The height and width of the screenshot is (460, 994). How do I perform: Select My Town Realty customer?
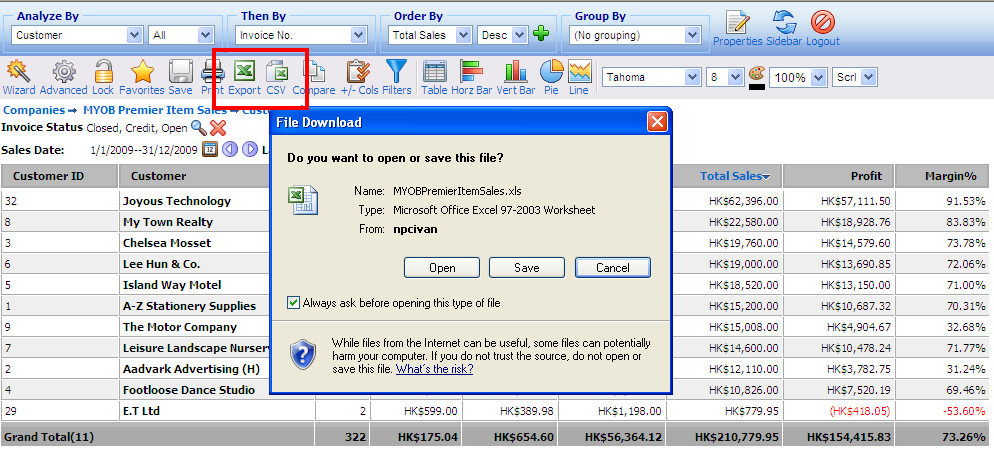pos(168,222)
